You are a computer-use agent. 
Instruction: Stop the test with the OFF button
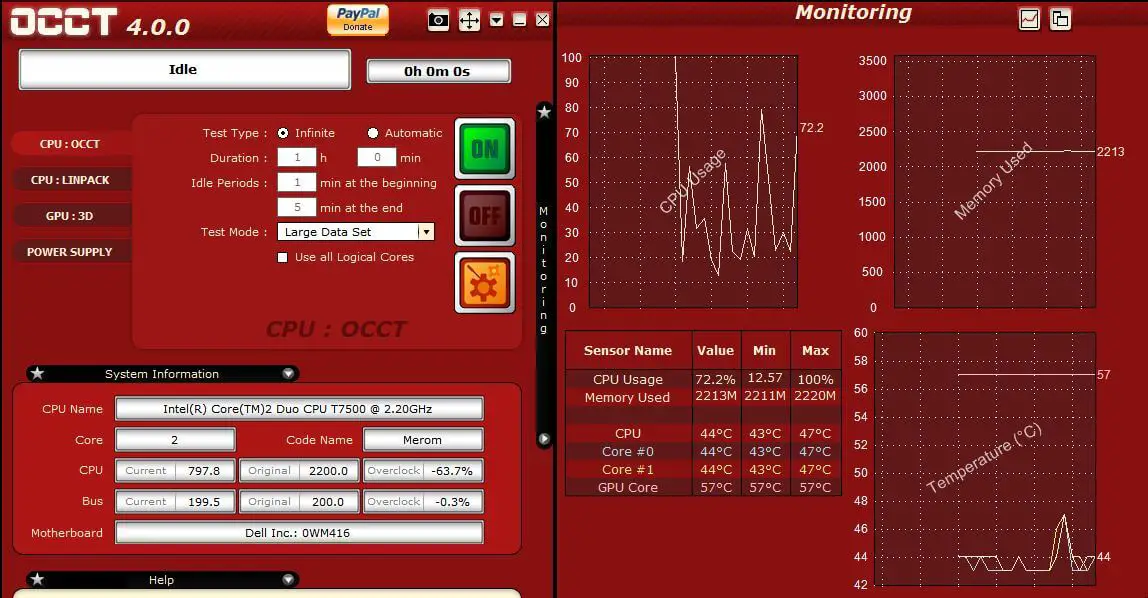pyautogui.click(x=485, y=216)
